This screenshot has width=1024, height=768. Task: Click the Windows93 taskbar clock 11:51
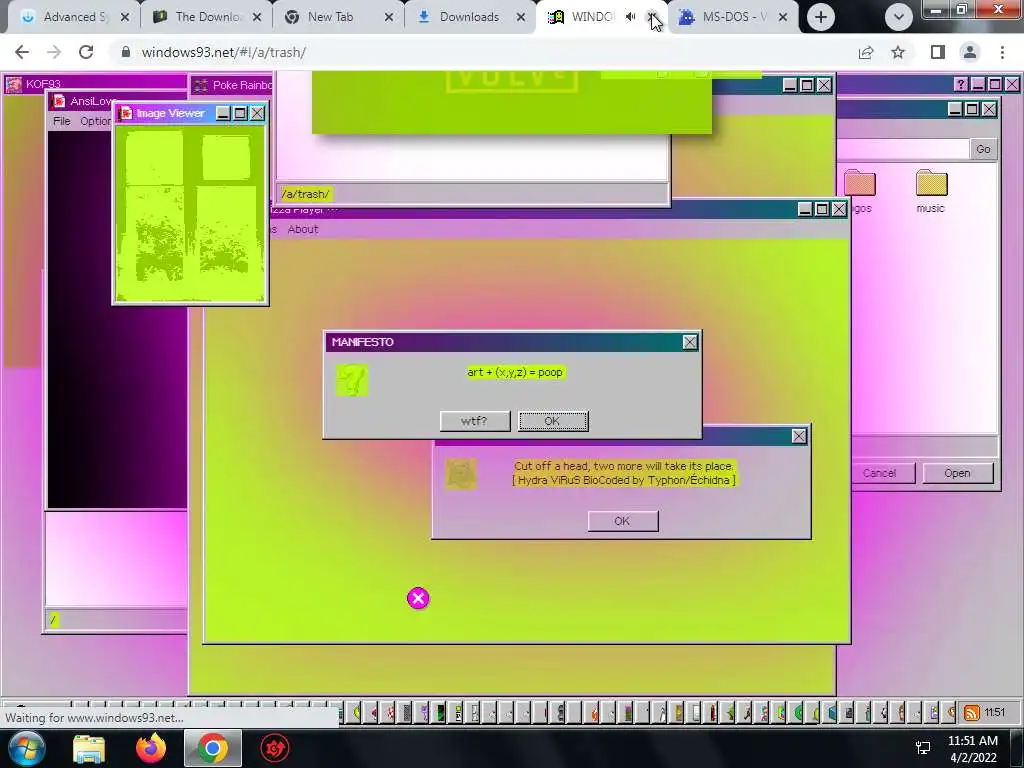click(x=995, y=712)
